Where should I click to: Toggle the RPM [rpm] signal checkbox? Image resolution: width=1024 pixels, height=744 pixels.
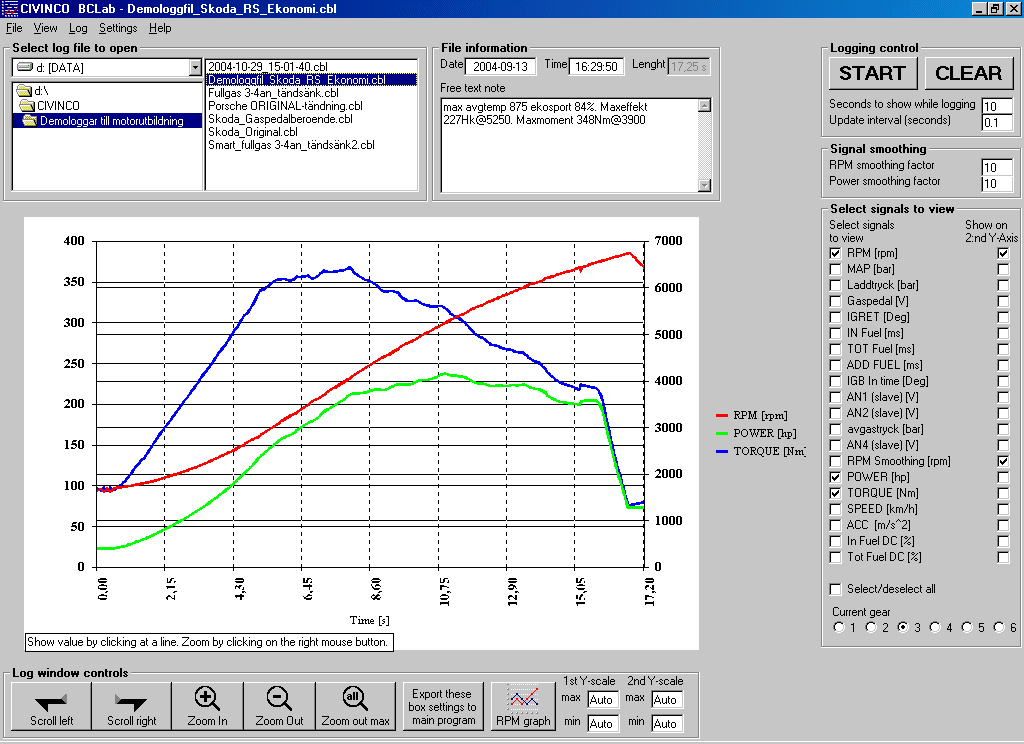click(x=835, y=253)
